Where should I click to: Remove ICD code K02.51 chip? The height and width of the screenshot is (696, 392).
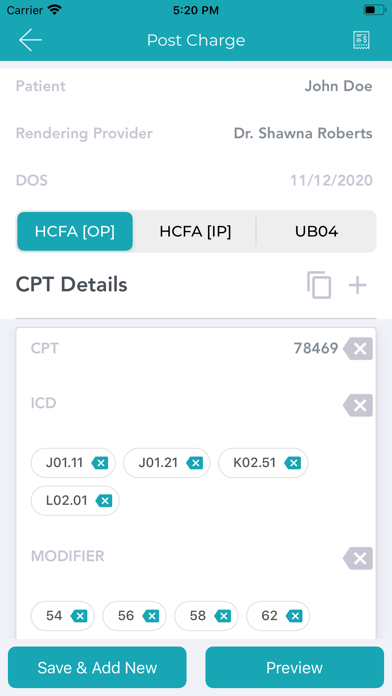[293, 463]
